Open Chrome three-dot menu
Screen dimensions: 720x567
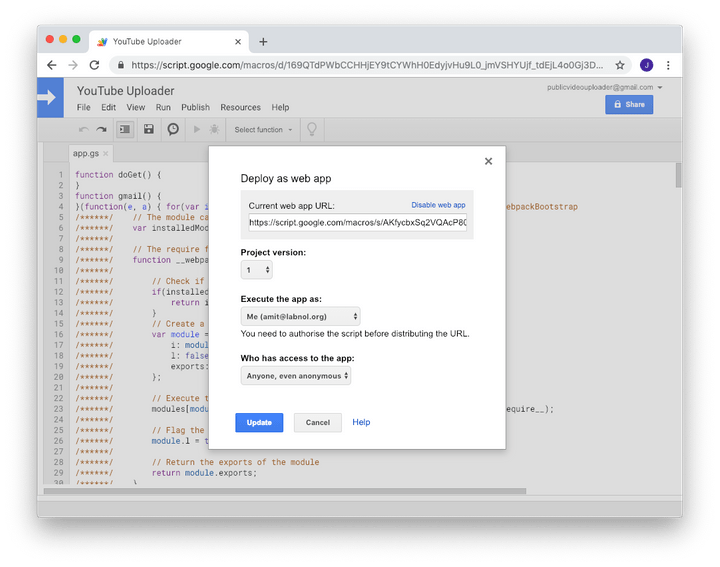[x=668, y=65]
